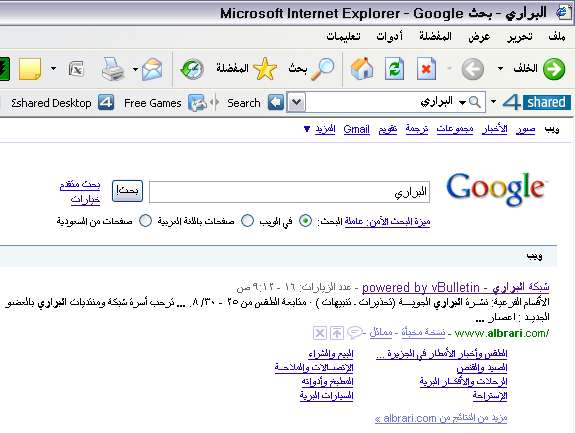Open the Back button history dropdown
Viewport: 575px width, 433px height.
(500, 69)
